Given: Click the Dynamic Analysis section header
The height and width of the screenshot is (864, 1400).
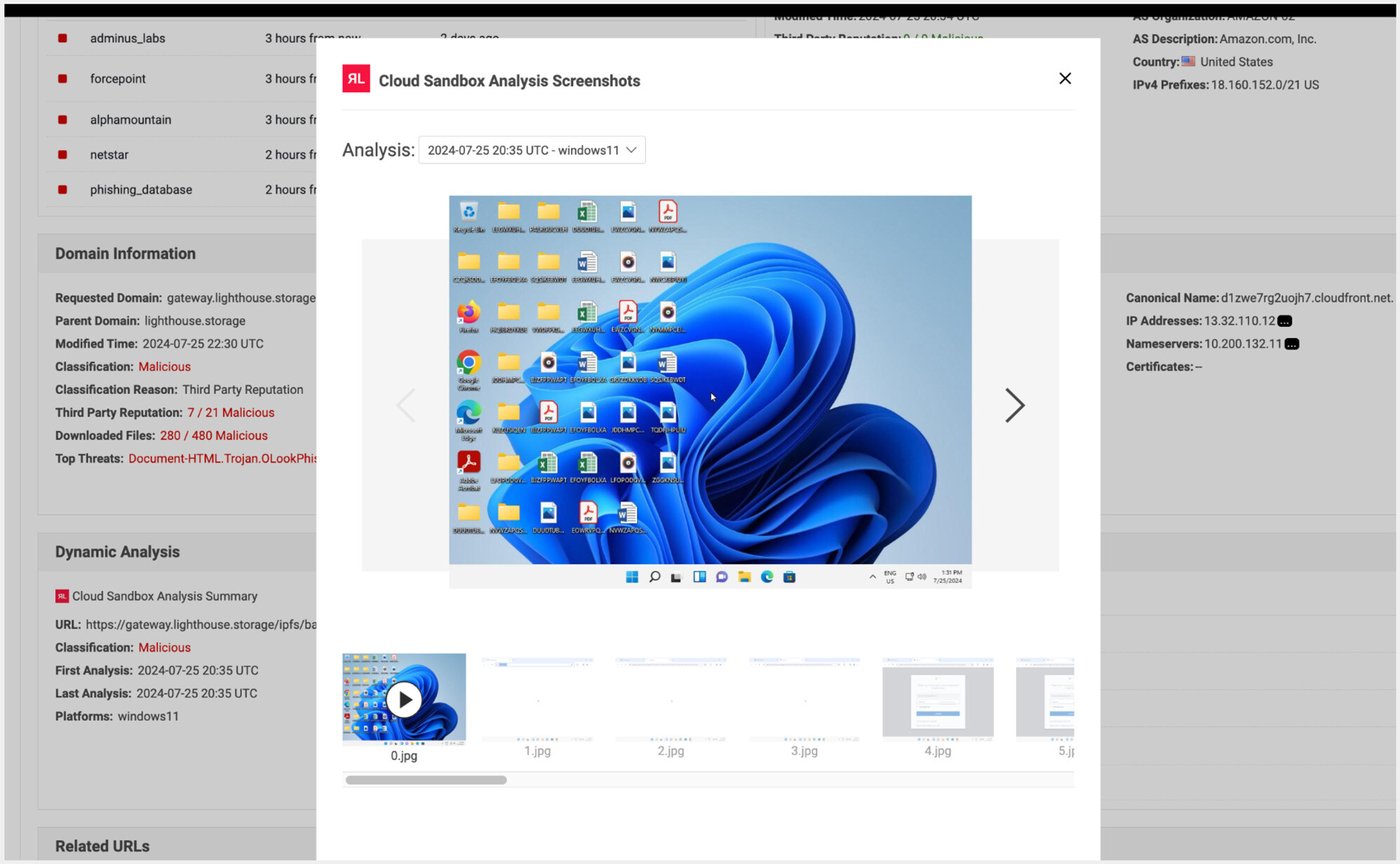Looking at the screenshot, I should 117,552.
